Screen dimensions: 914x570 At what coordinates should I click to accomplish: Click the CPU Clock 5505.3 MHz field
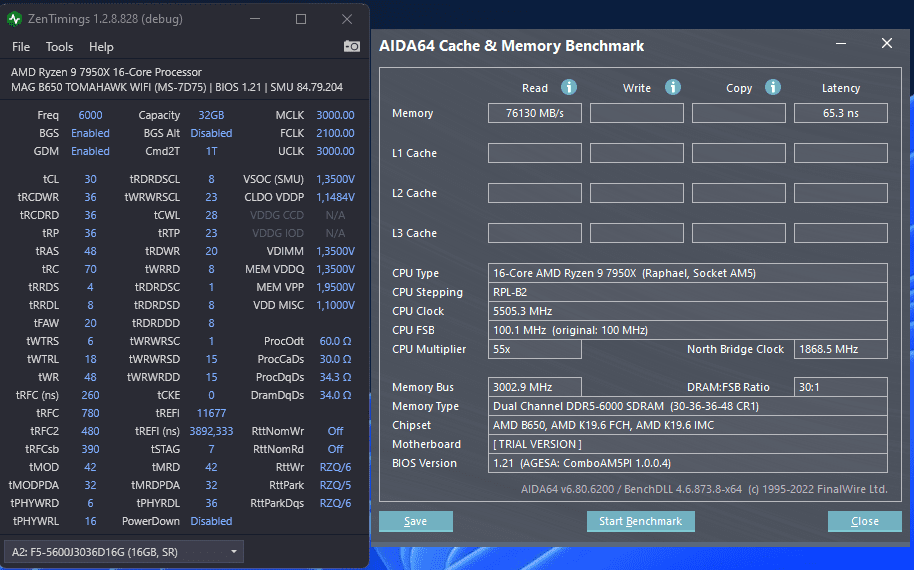688,311
